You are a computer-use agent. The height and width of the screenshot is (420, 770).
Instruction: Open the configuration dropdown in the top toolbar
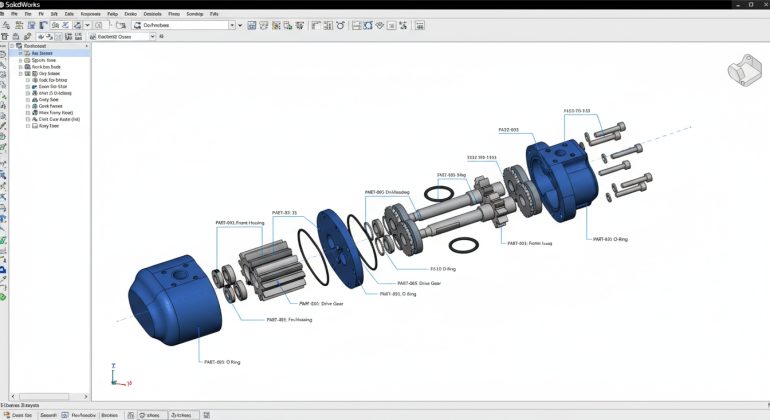[234, 25]
